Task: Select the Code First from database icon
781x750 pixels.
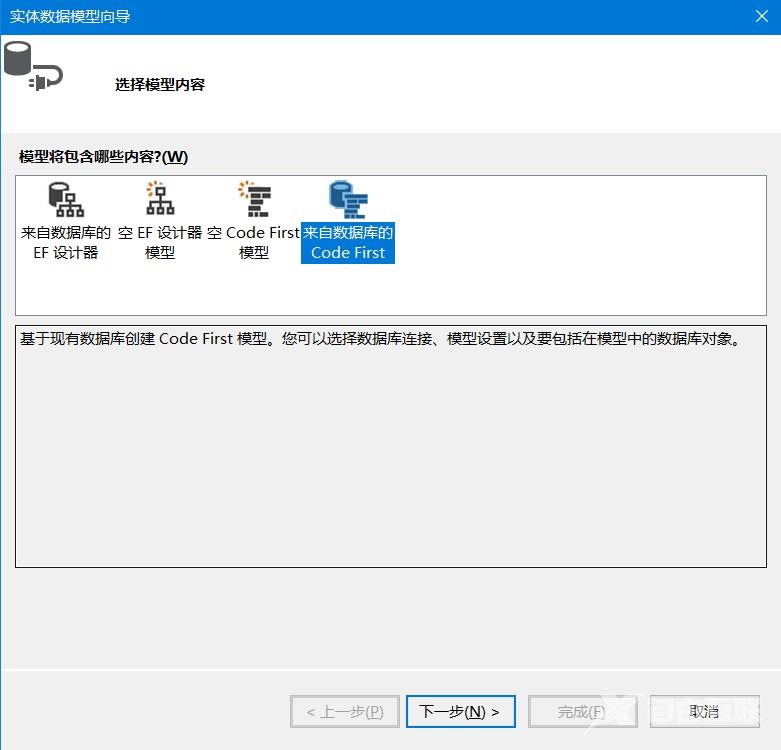Action: pyautogui.click(x=348, y=199)
